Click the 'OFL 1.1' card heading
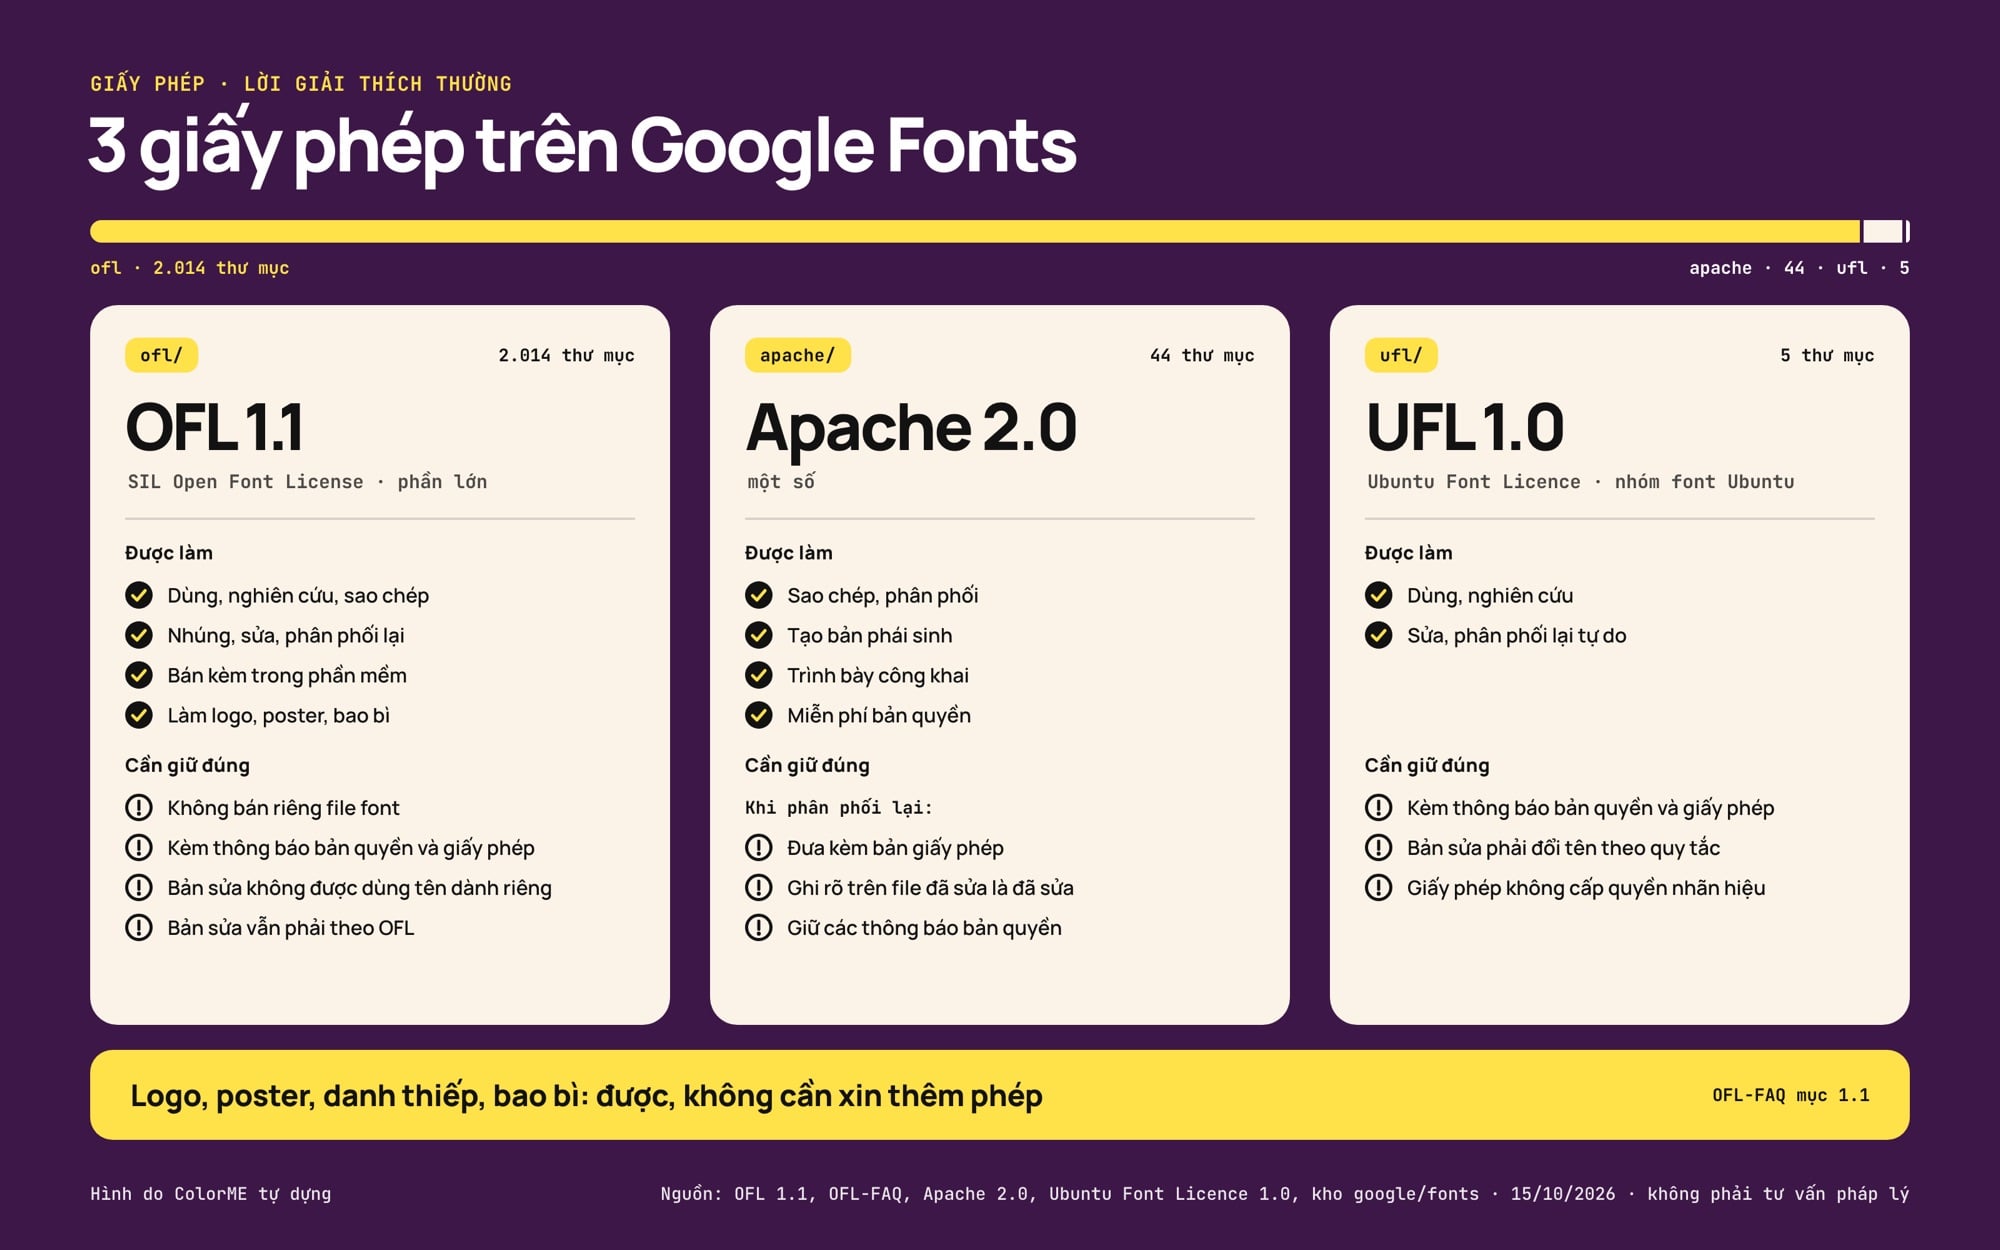The image size is (2000, 1250). point(214,428)
